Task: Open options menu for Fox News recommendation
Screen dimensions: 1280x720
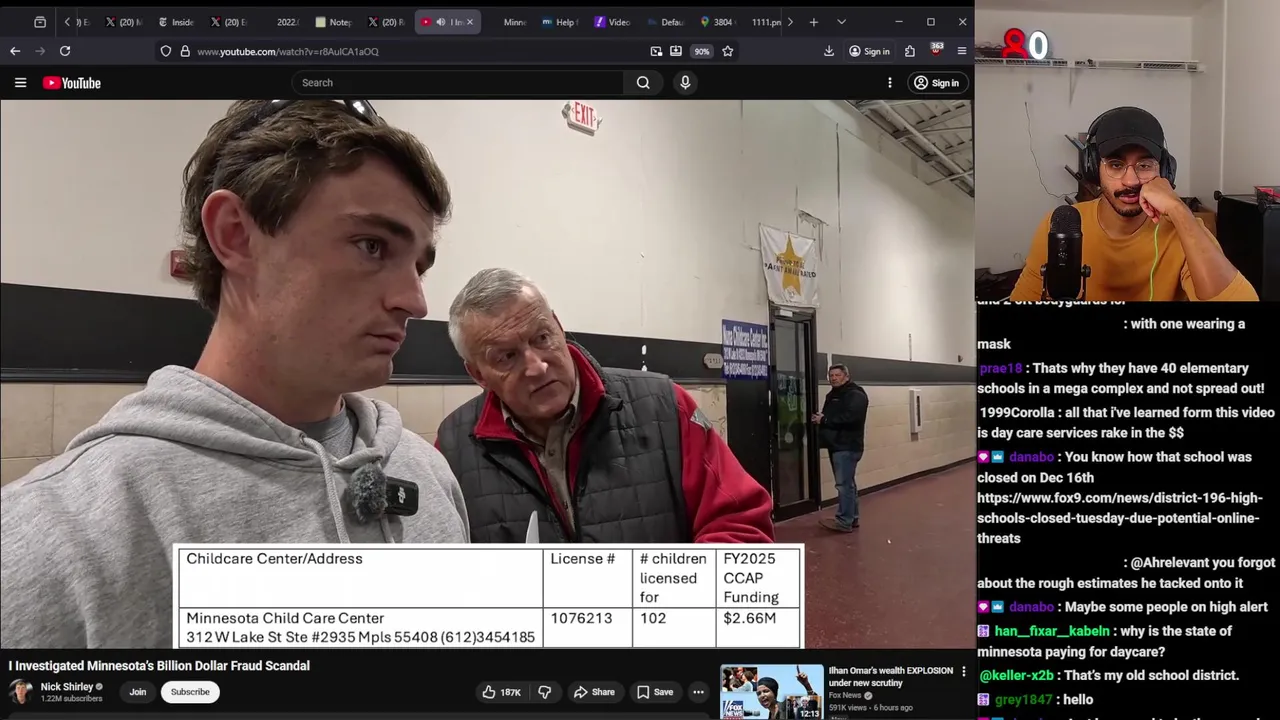Action: 964,672
